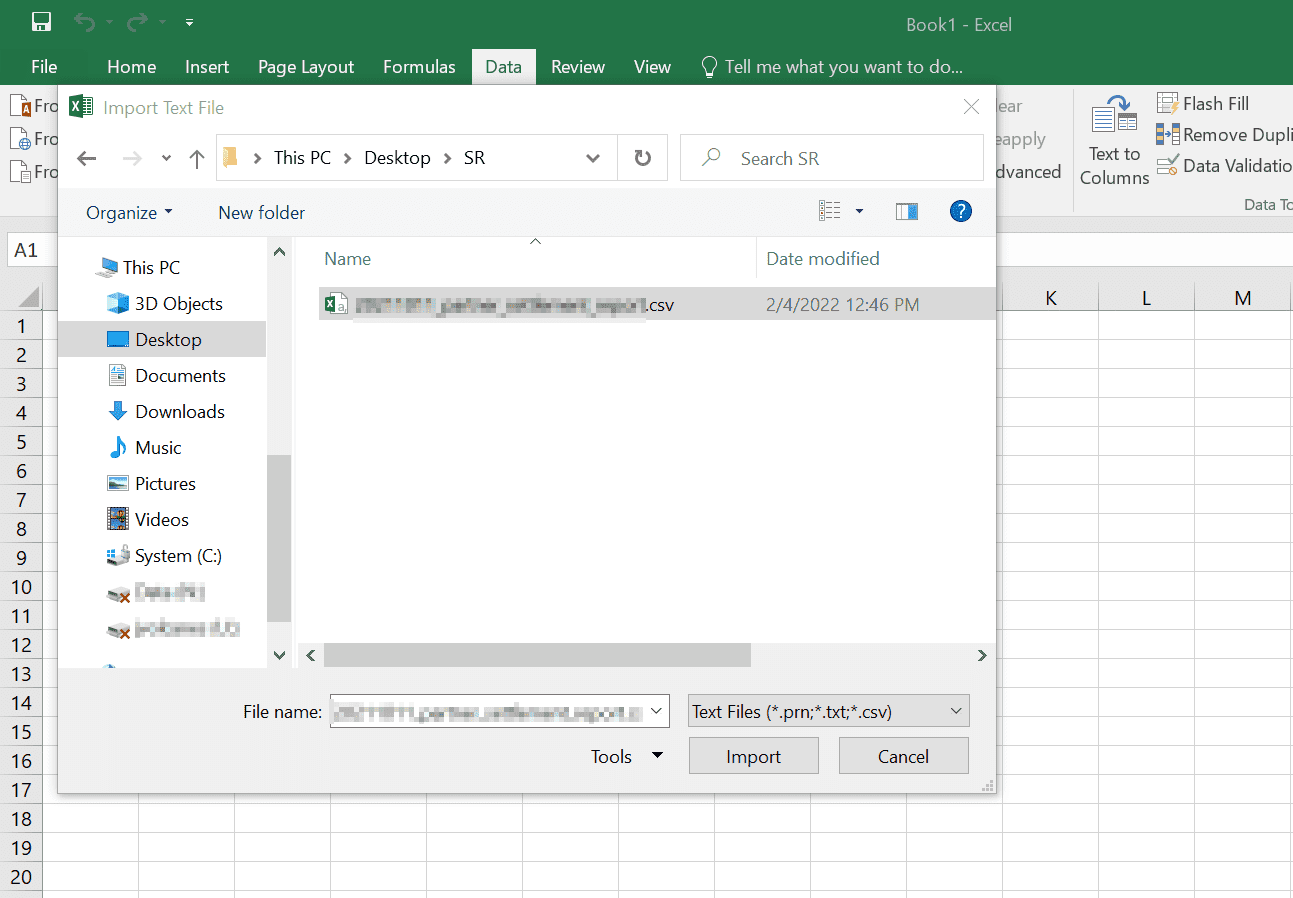Open the Help icon in the dialog toolbar
This screenshot has width=1293, height=898.
click(960, 211)
